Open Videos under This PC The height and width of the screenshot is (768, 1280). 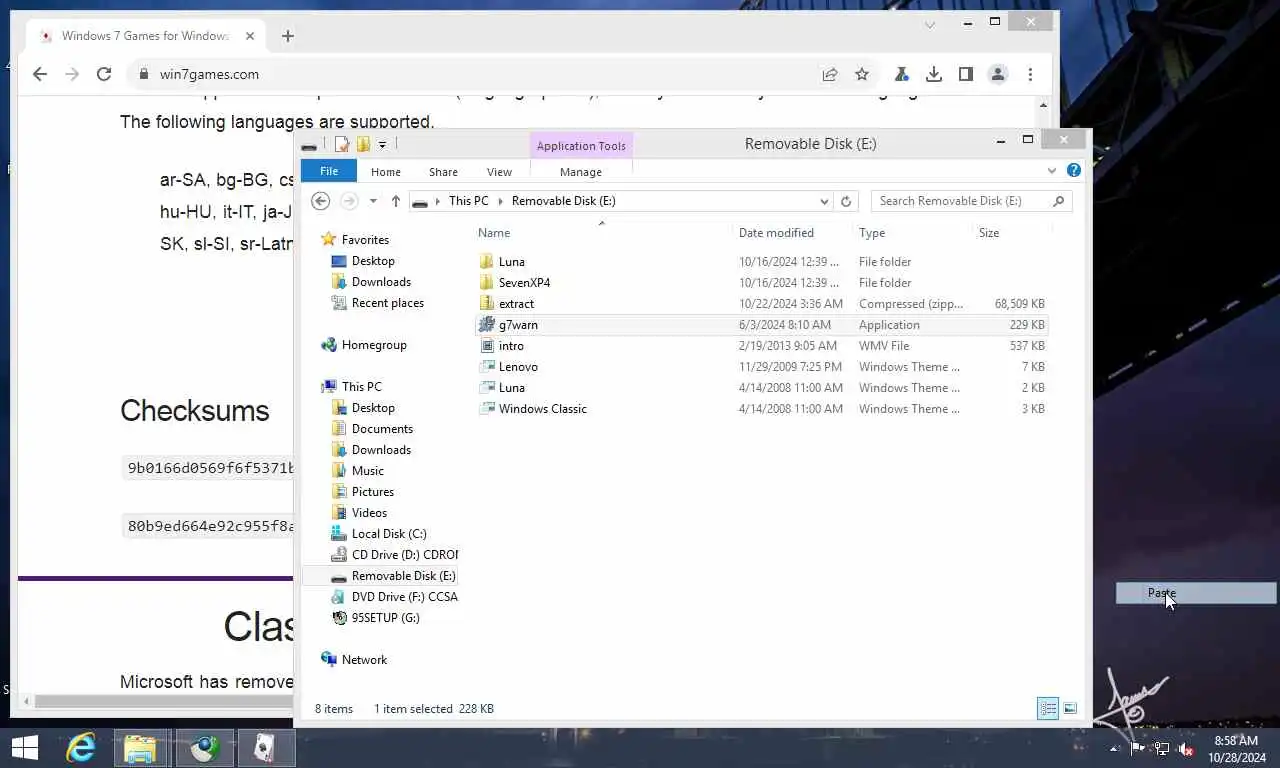click(x=369, y=513)
